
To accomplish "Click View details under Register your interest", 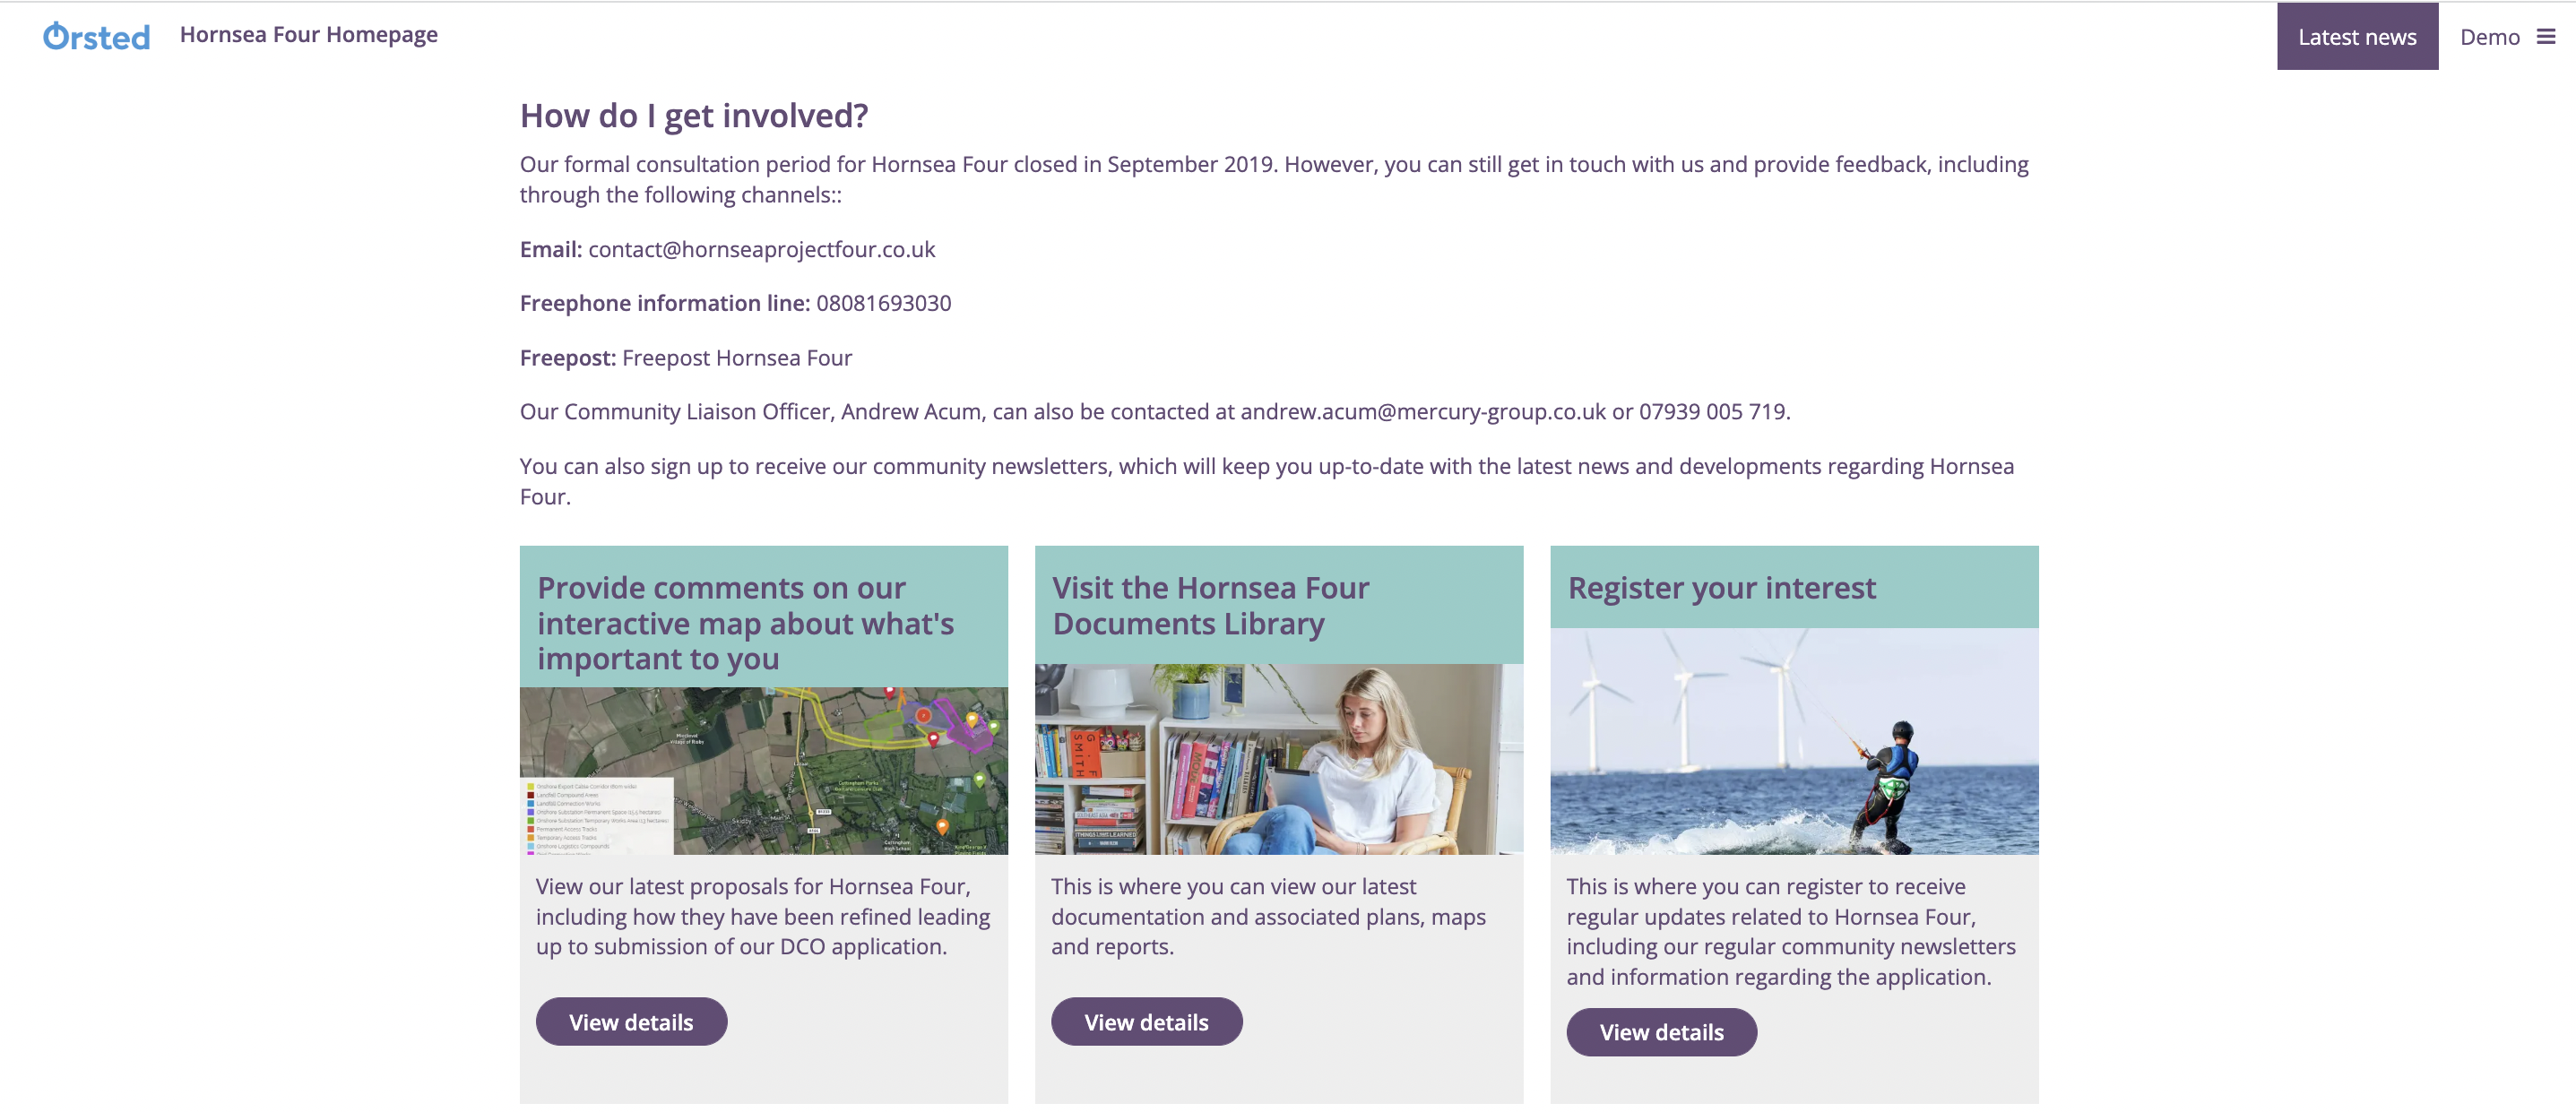I will pyautogui.click(x=1661, y=1032).
